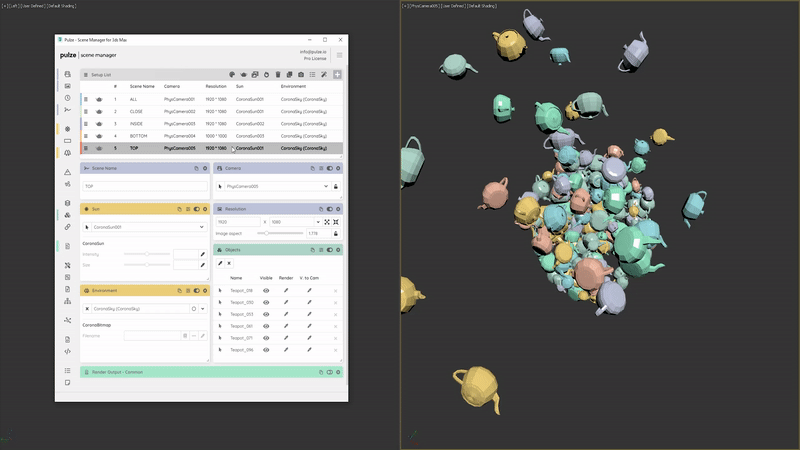Edit Render pencil for Teapot_030

click(x=286, y=303)
